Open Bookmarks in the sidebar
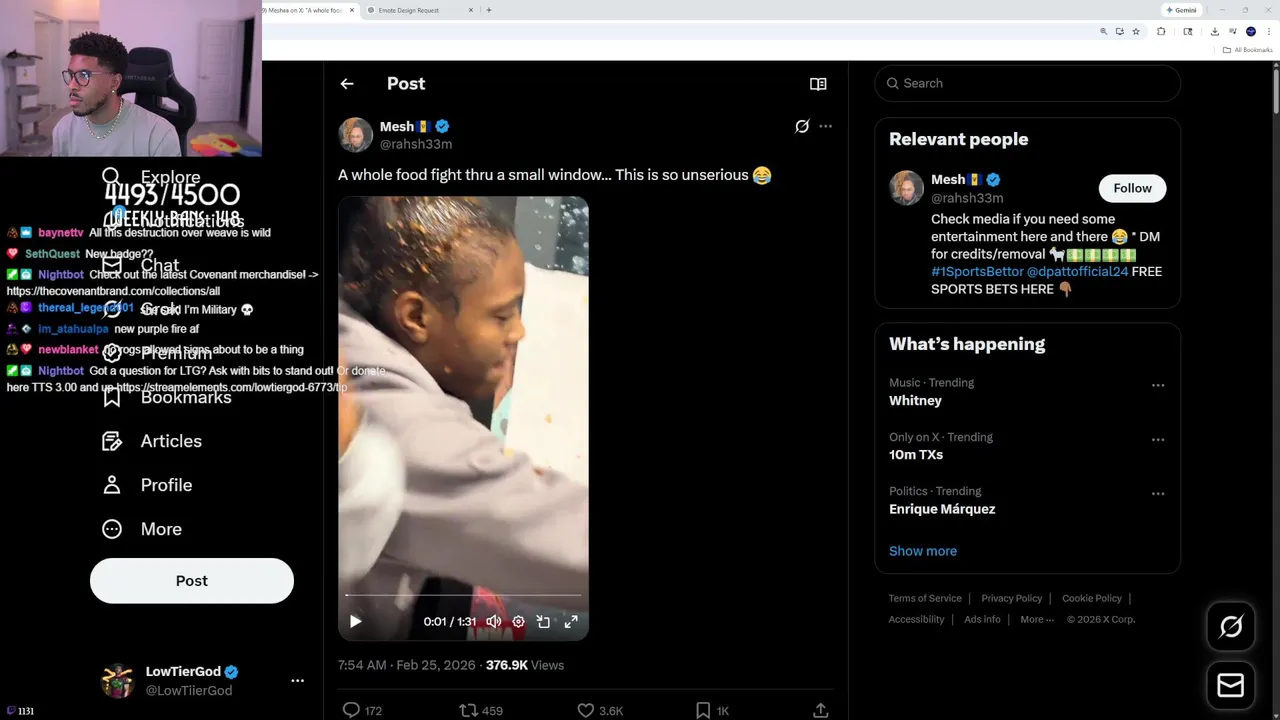The width and height of the screenshot is (1280, 720). tap(167, 397)
